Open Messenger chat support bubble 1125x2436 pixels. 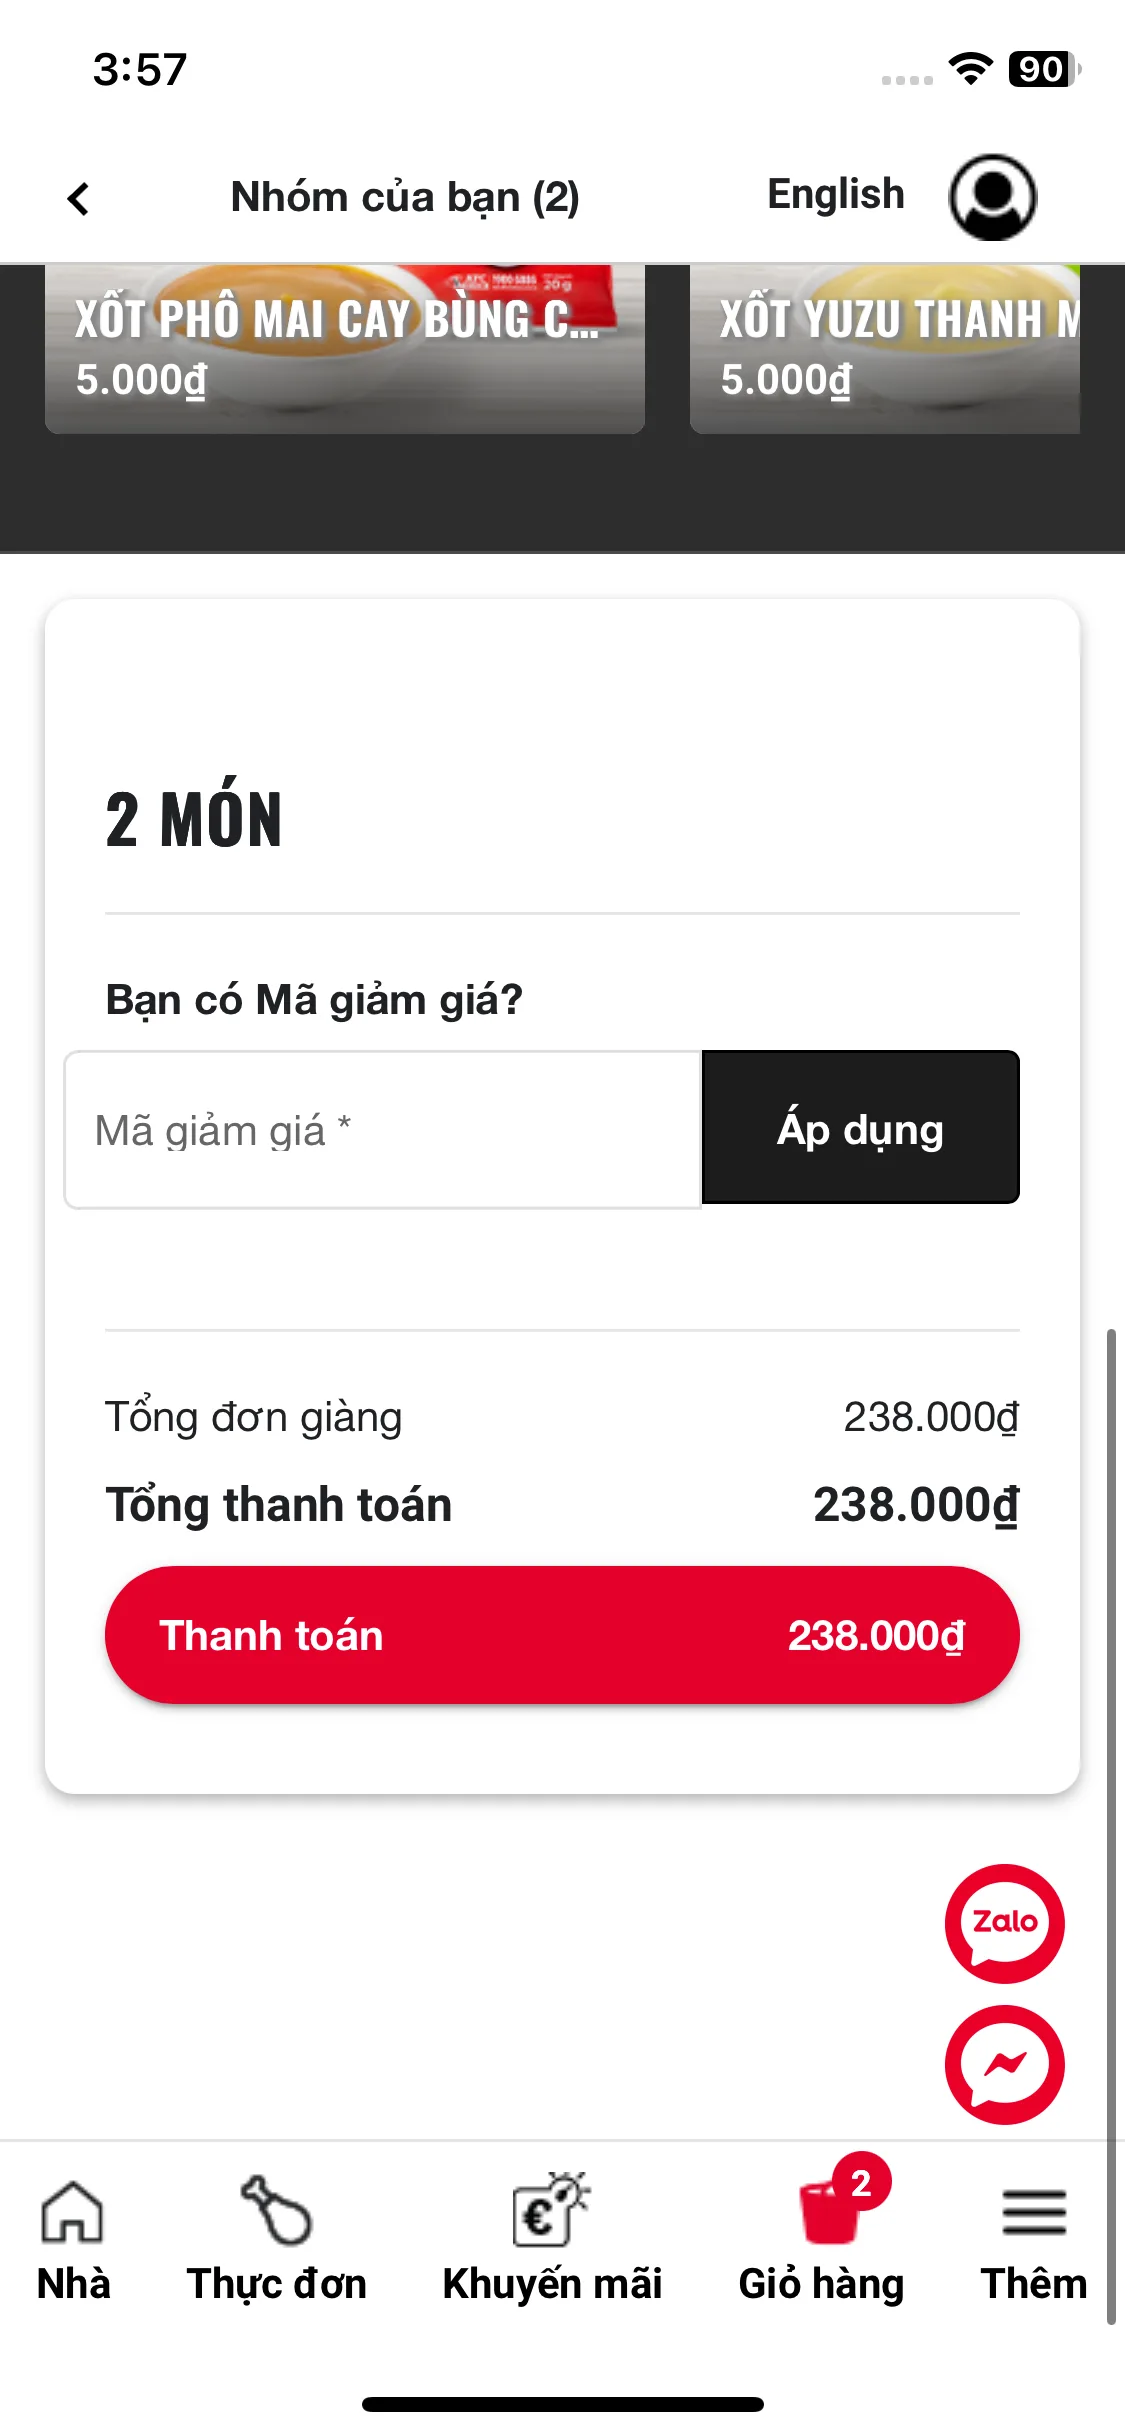(1004, 2064)
